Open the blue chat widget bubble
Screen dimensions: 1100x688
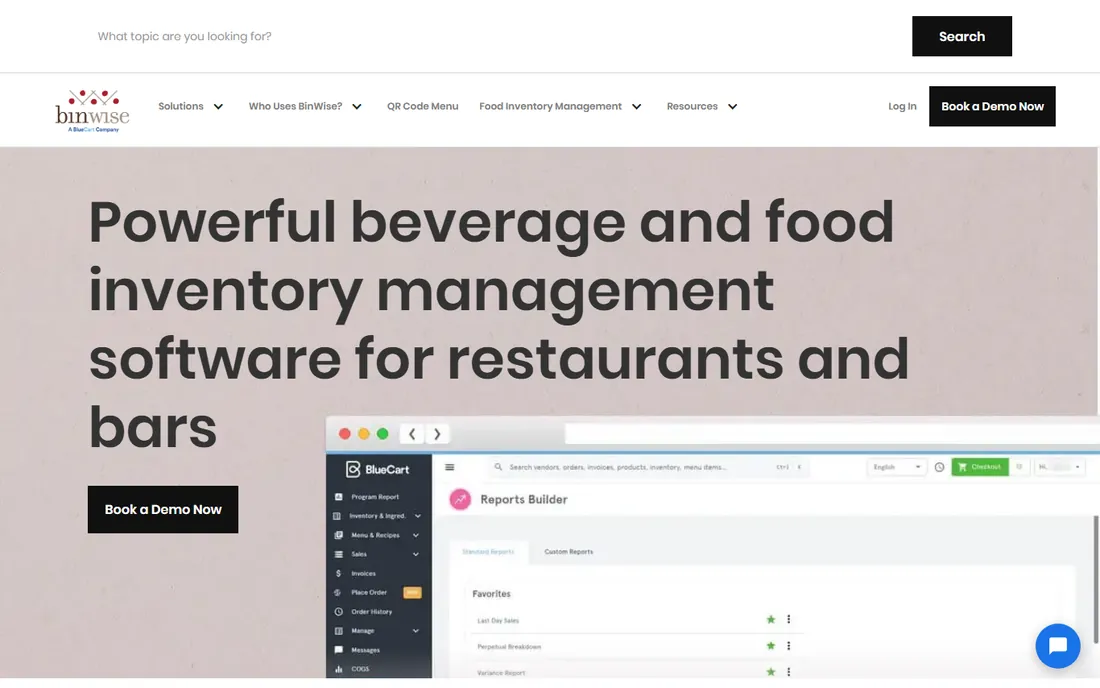coord(1057,645)
